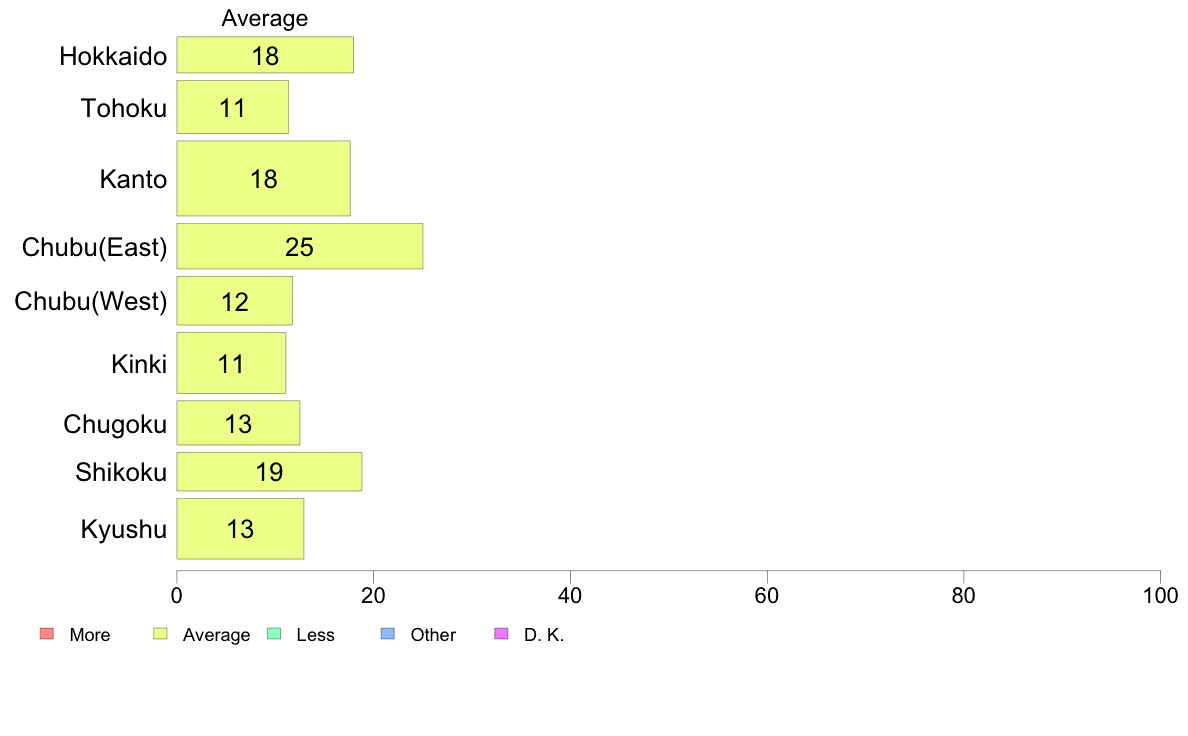
Task: Click the red More legend swatch
Action: click(x=45, y=634)
